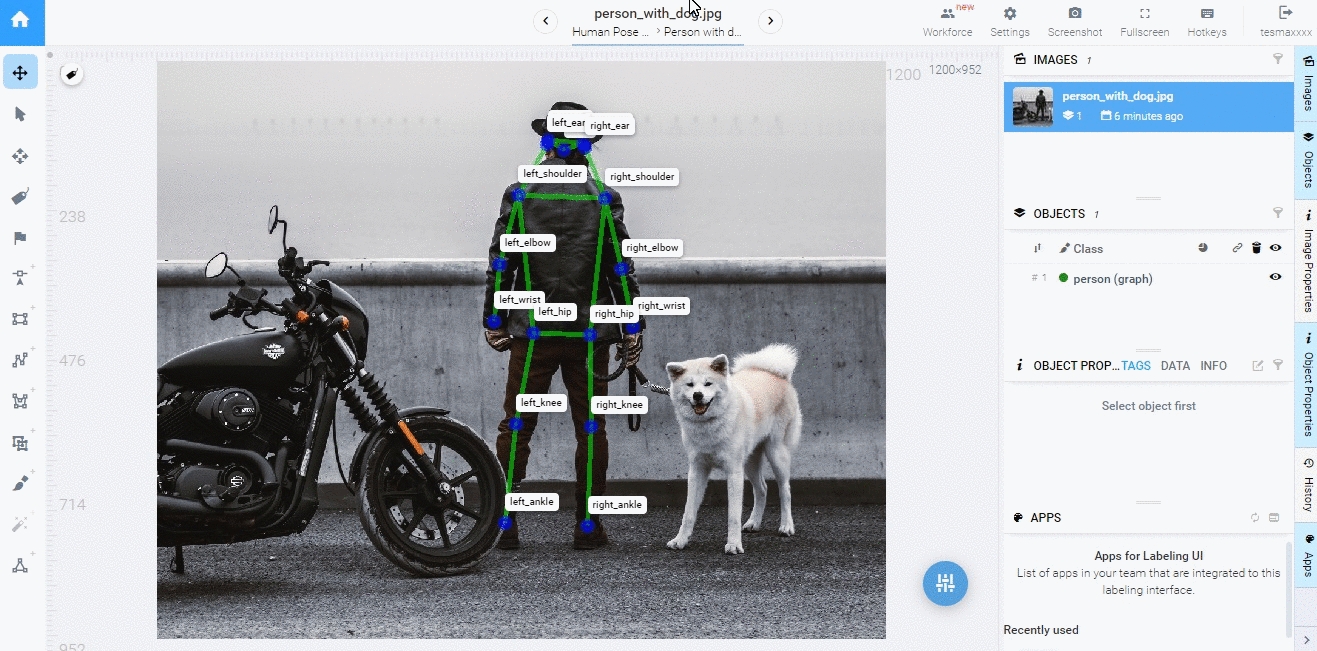Switch to the TAGS tab
This screenshot has width=1317, height=651.
click(x=1136, y=366)
